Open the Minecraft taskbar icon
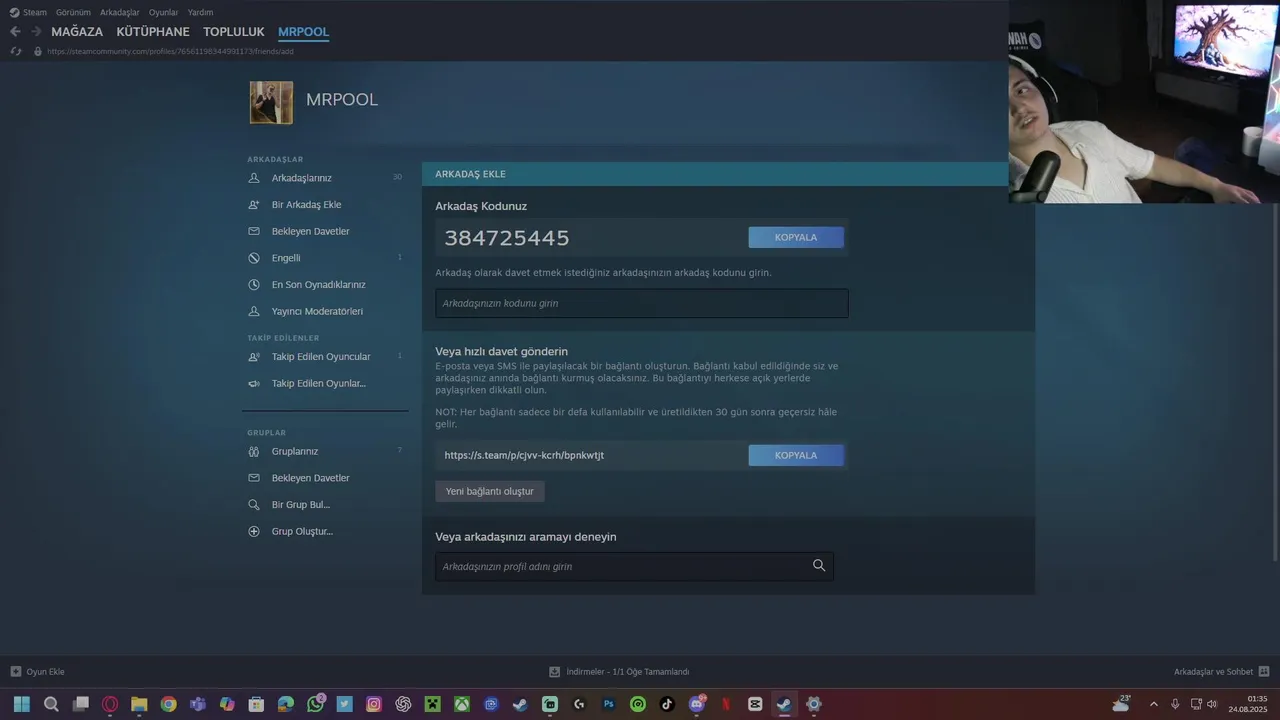Screen dimensions: 1280x720 [x=432, y=704]
